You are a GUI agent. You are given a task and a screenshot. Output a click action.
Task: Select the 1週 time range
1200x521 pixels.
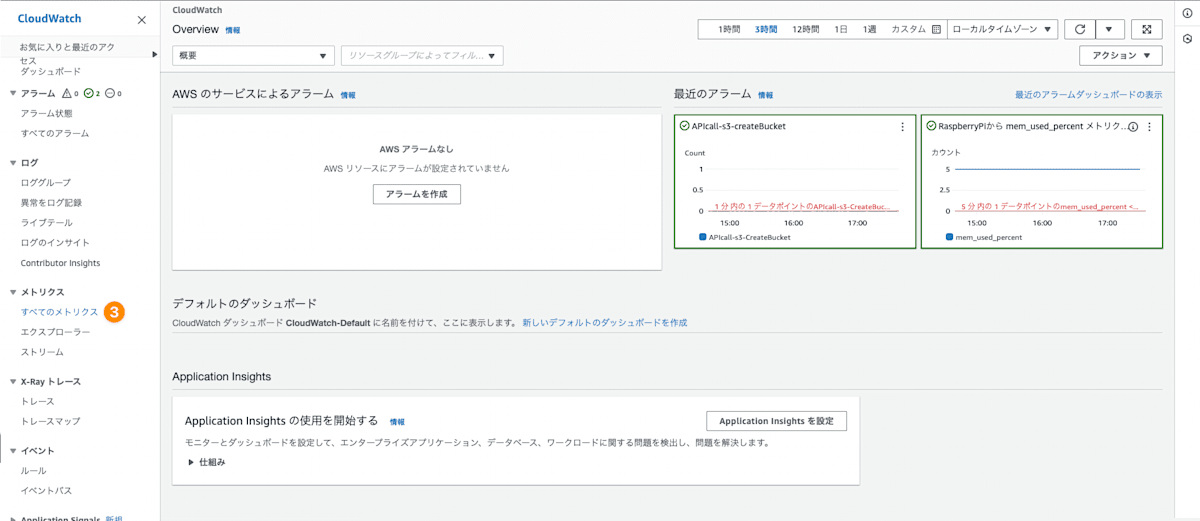[869, 30]
